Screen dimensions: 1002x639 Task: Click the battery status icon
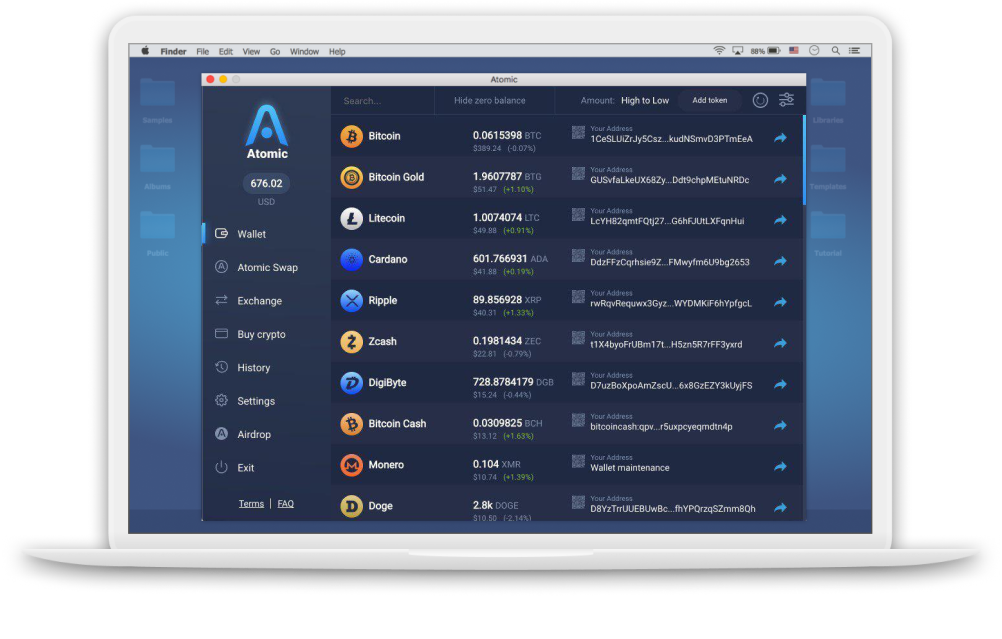click(x=774, y=50)
